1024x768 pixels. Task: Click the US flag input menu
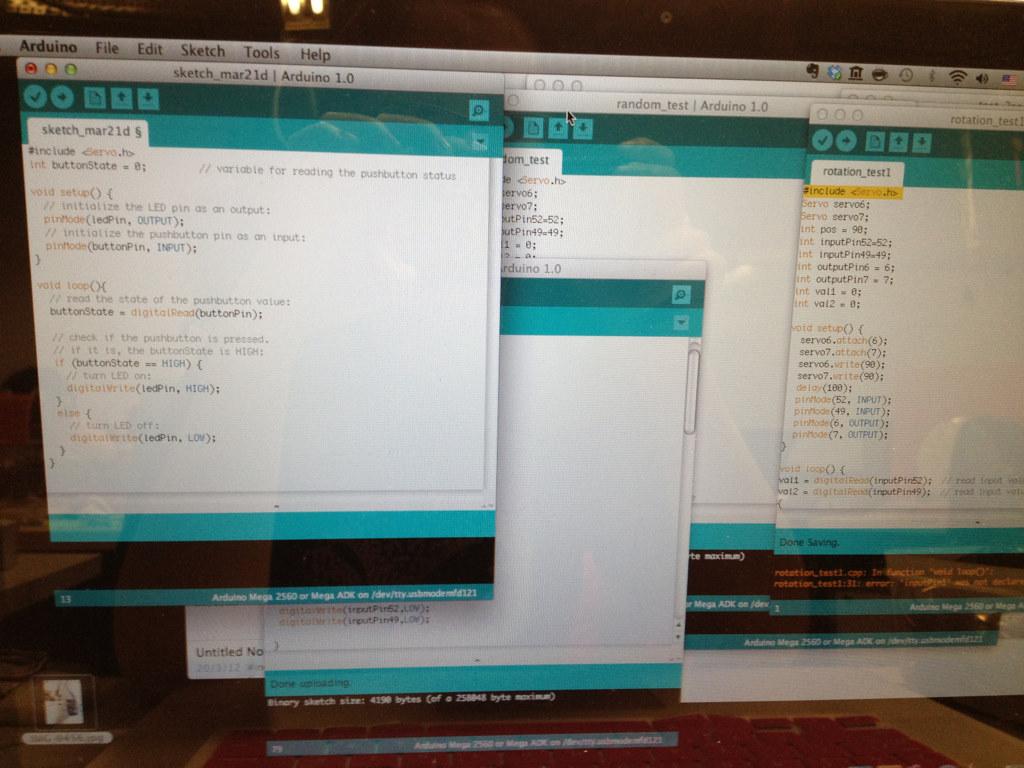tap(1010, 80)
